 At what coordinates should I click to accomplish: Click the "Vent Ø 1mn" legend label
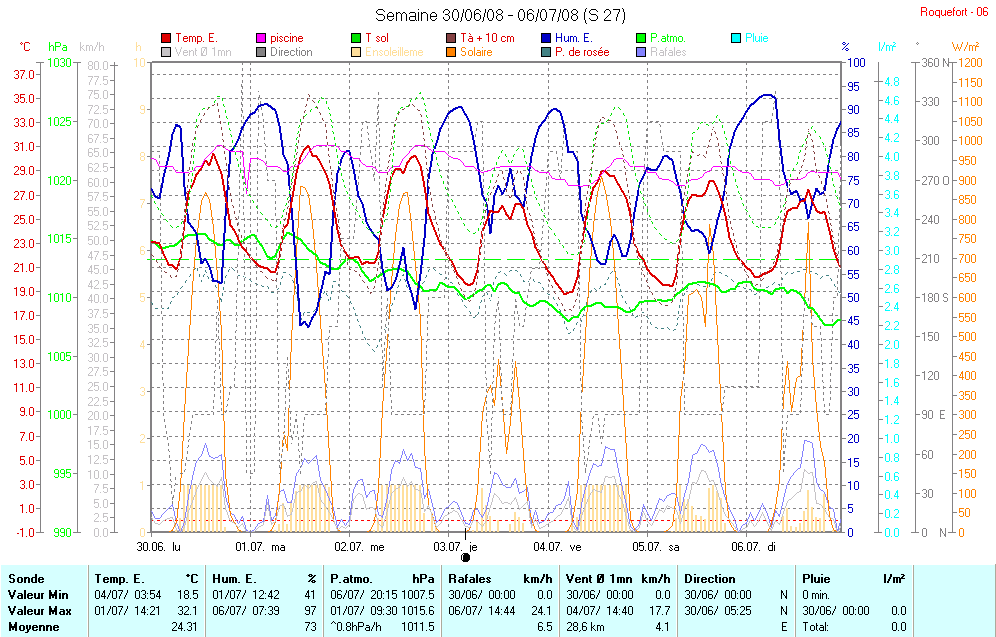(203, 52)
